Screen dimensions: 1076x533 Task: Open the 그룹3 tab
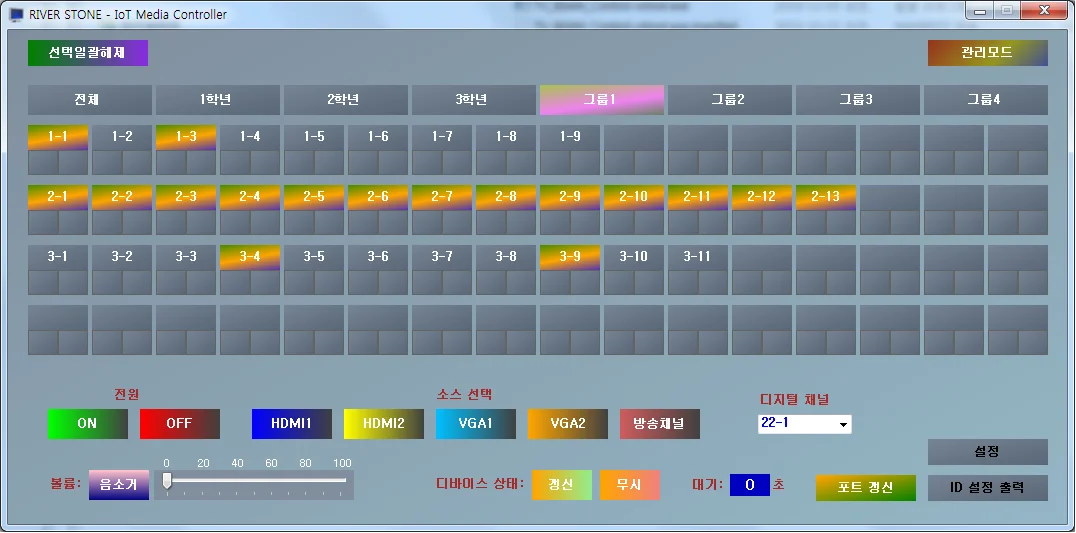[857, 100]
